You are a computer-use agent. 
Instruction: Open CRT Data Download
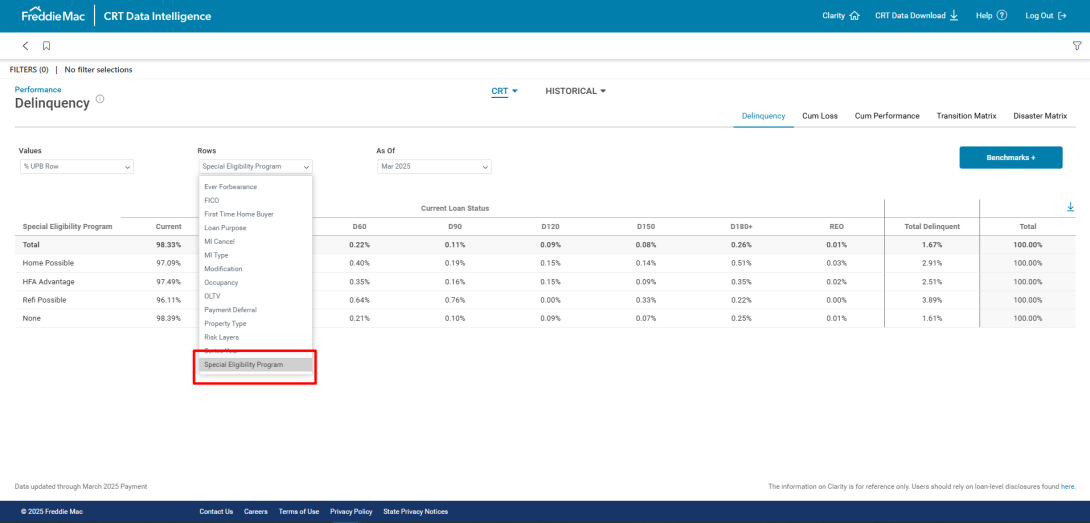pos(916,15)
